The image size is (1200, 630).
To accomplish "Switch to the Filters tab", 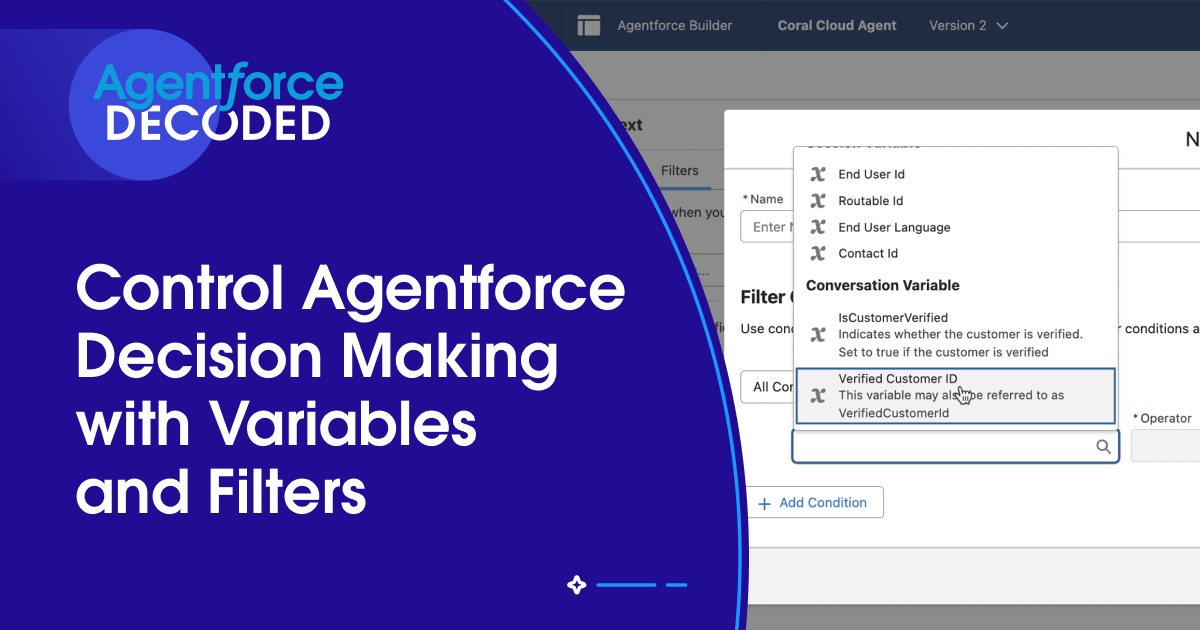I will [680, 171].
